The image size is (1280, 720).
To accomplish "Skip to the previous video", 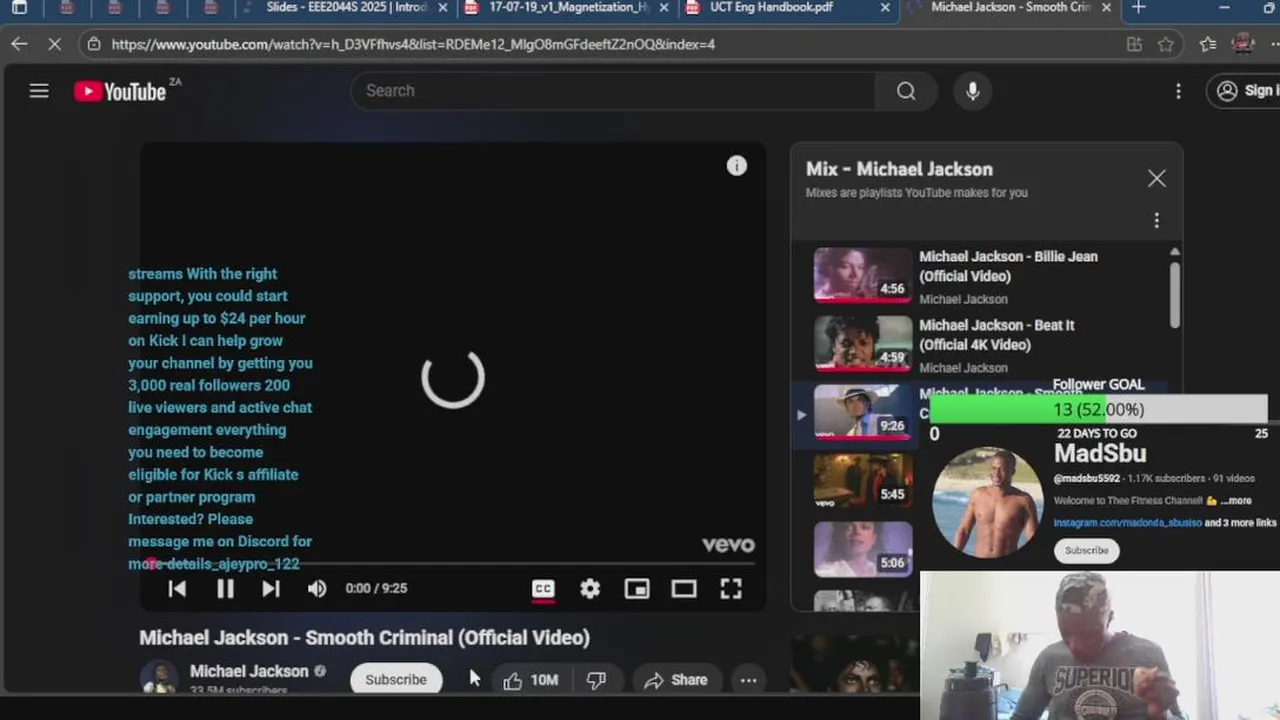I will [177, 589].
